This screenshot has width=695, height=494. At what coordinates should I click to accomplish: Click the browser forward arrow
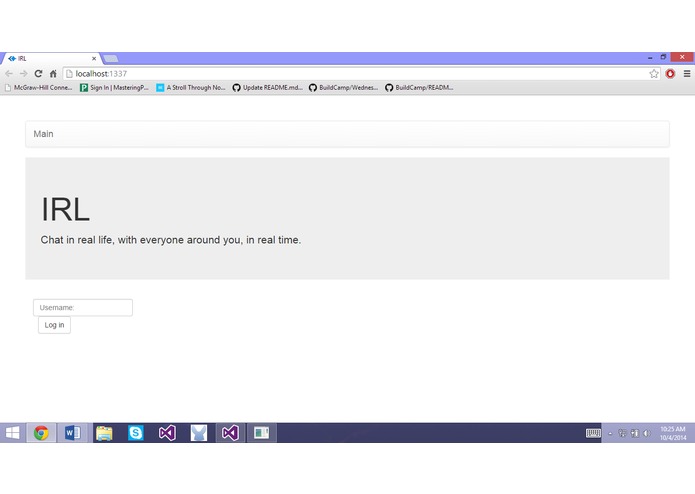23,74
